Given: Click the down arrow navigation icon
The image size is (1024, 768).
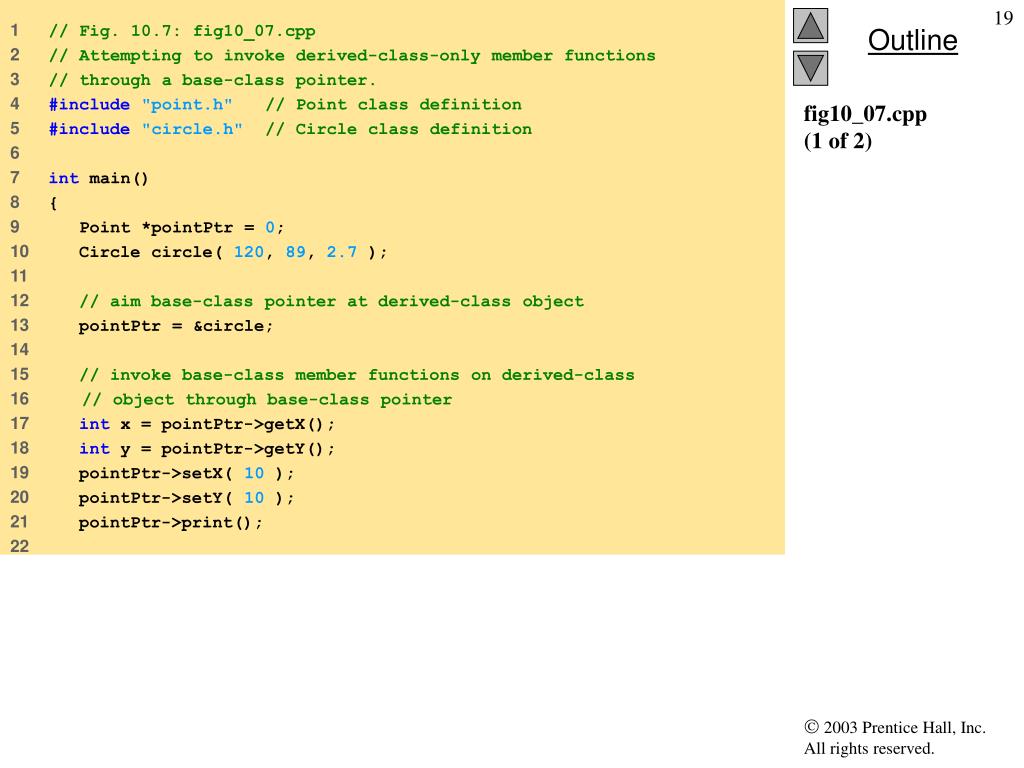Looking at the screenshot, I should [x=810, y=68].
